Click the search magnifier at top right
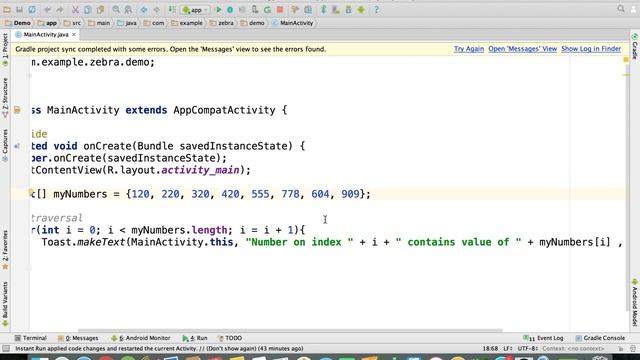The height and width of the screenshot is (360, 640). pos(621,9)
